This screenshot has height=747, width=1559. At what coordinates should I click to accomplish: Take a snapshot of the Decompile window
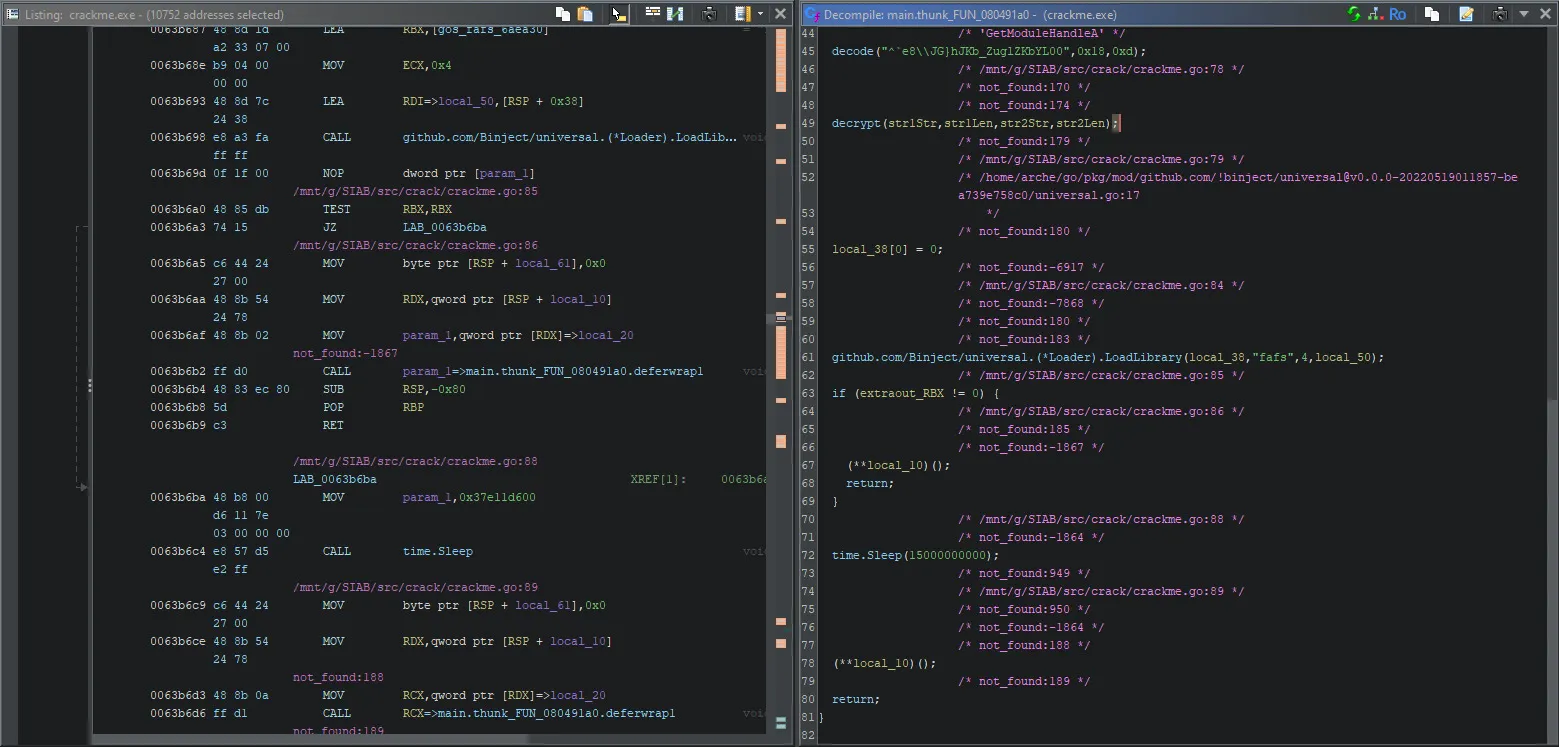pyautogui.click(x=1500, y=14)
